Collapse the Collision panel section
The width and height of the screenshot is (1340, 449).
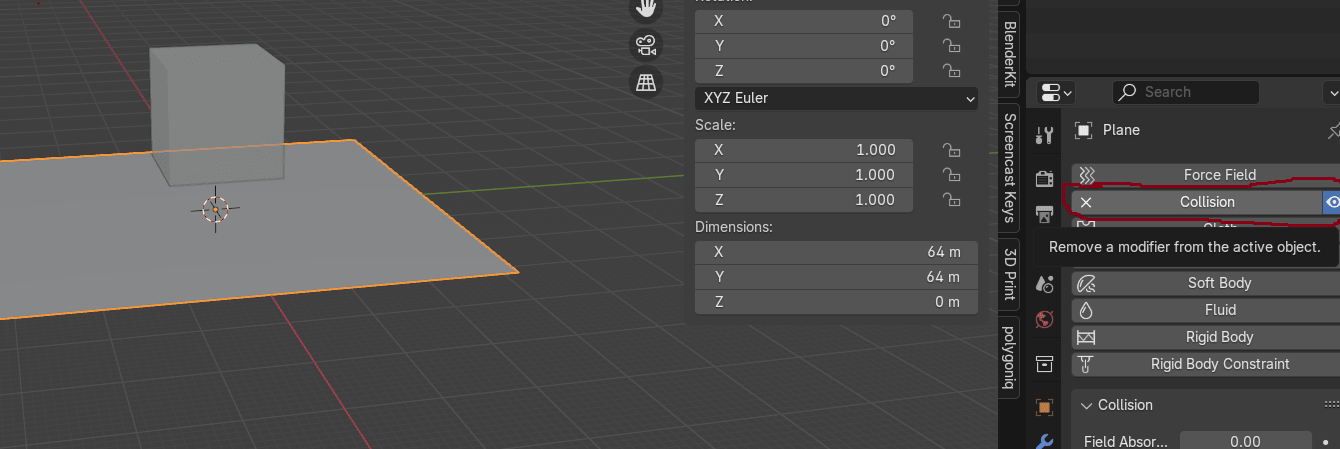[x=1086, y=405]
